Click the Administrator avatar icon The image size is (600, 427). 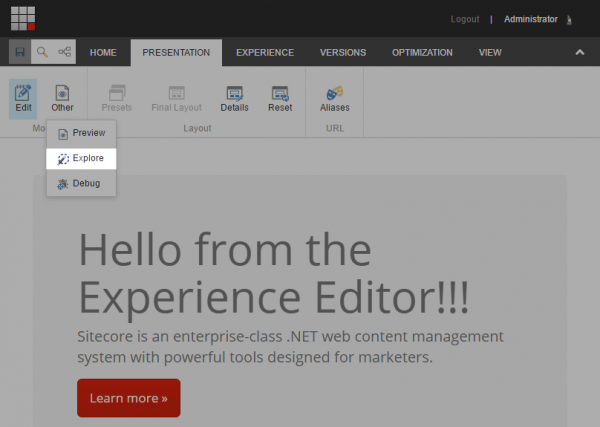click(569, 20)
